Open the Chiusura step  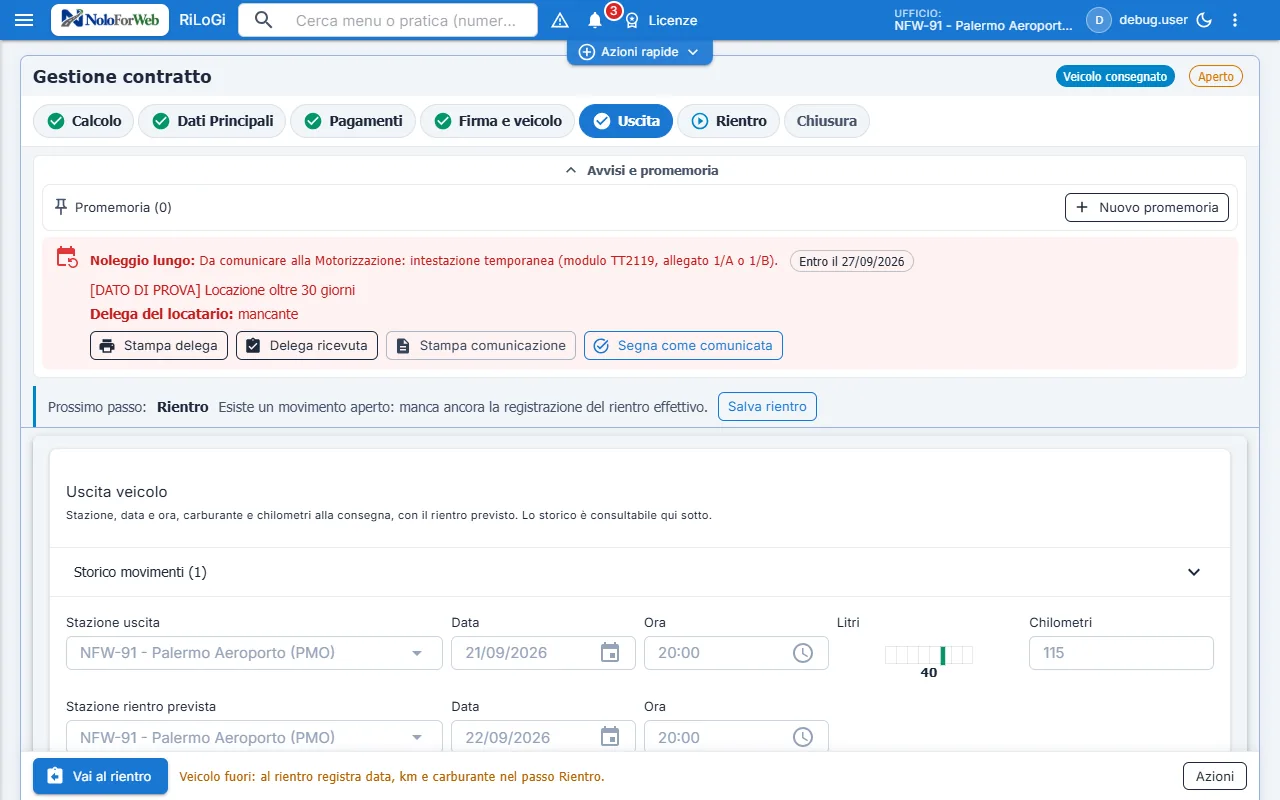click(827, 121)
